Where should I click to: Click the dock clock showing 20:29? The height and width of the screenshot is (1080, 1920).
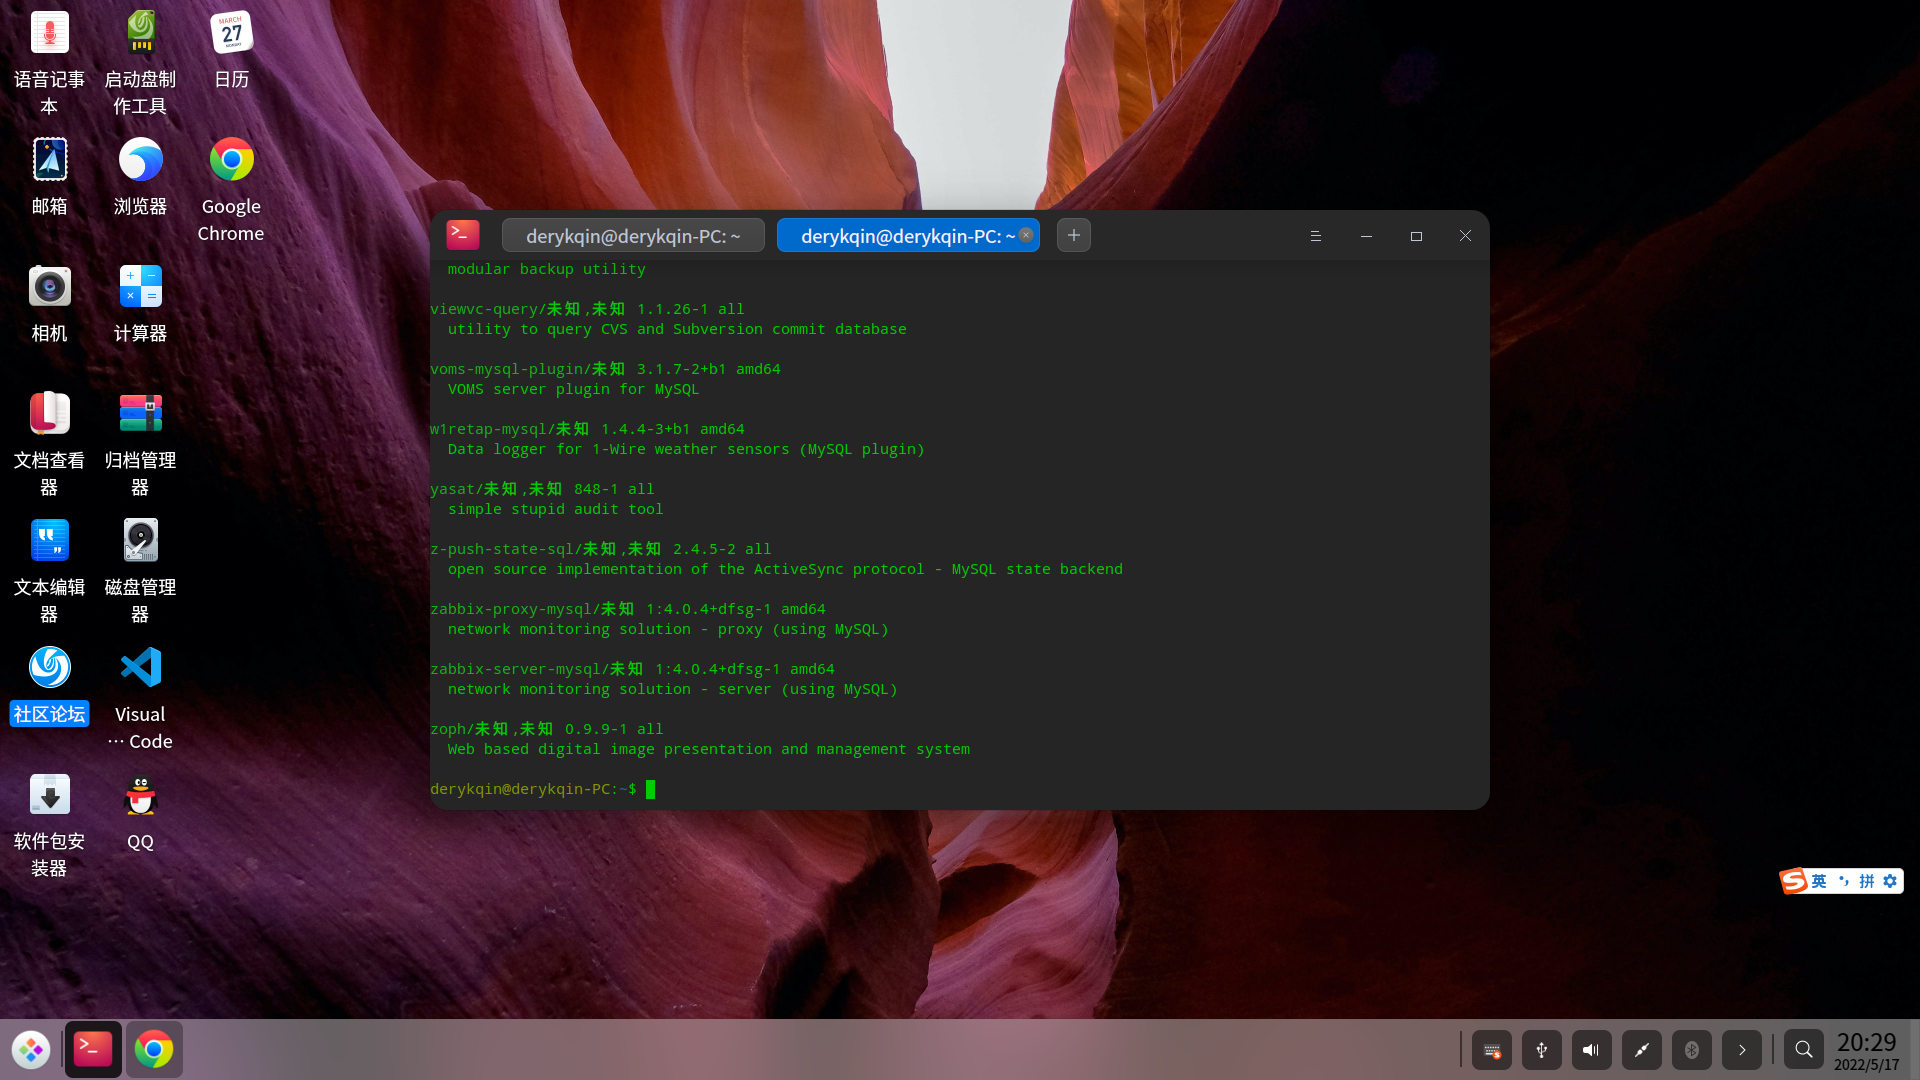pos(1866,1050)
